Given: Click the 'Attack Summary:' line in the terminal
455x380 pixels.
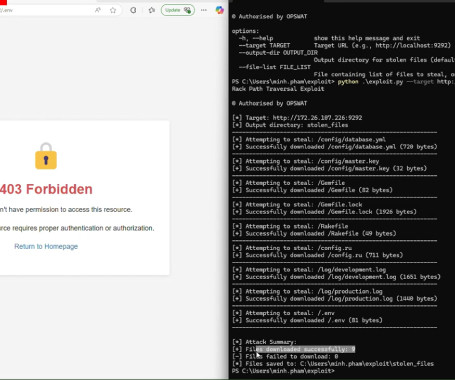Looking at the screenshot, I should [264, 342].
